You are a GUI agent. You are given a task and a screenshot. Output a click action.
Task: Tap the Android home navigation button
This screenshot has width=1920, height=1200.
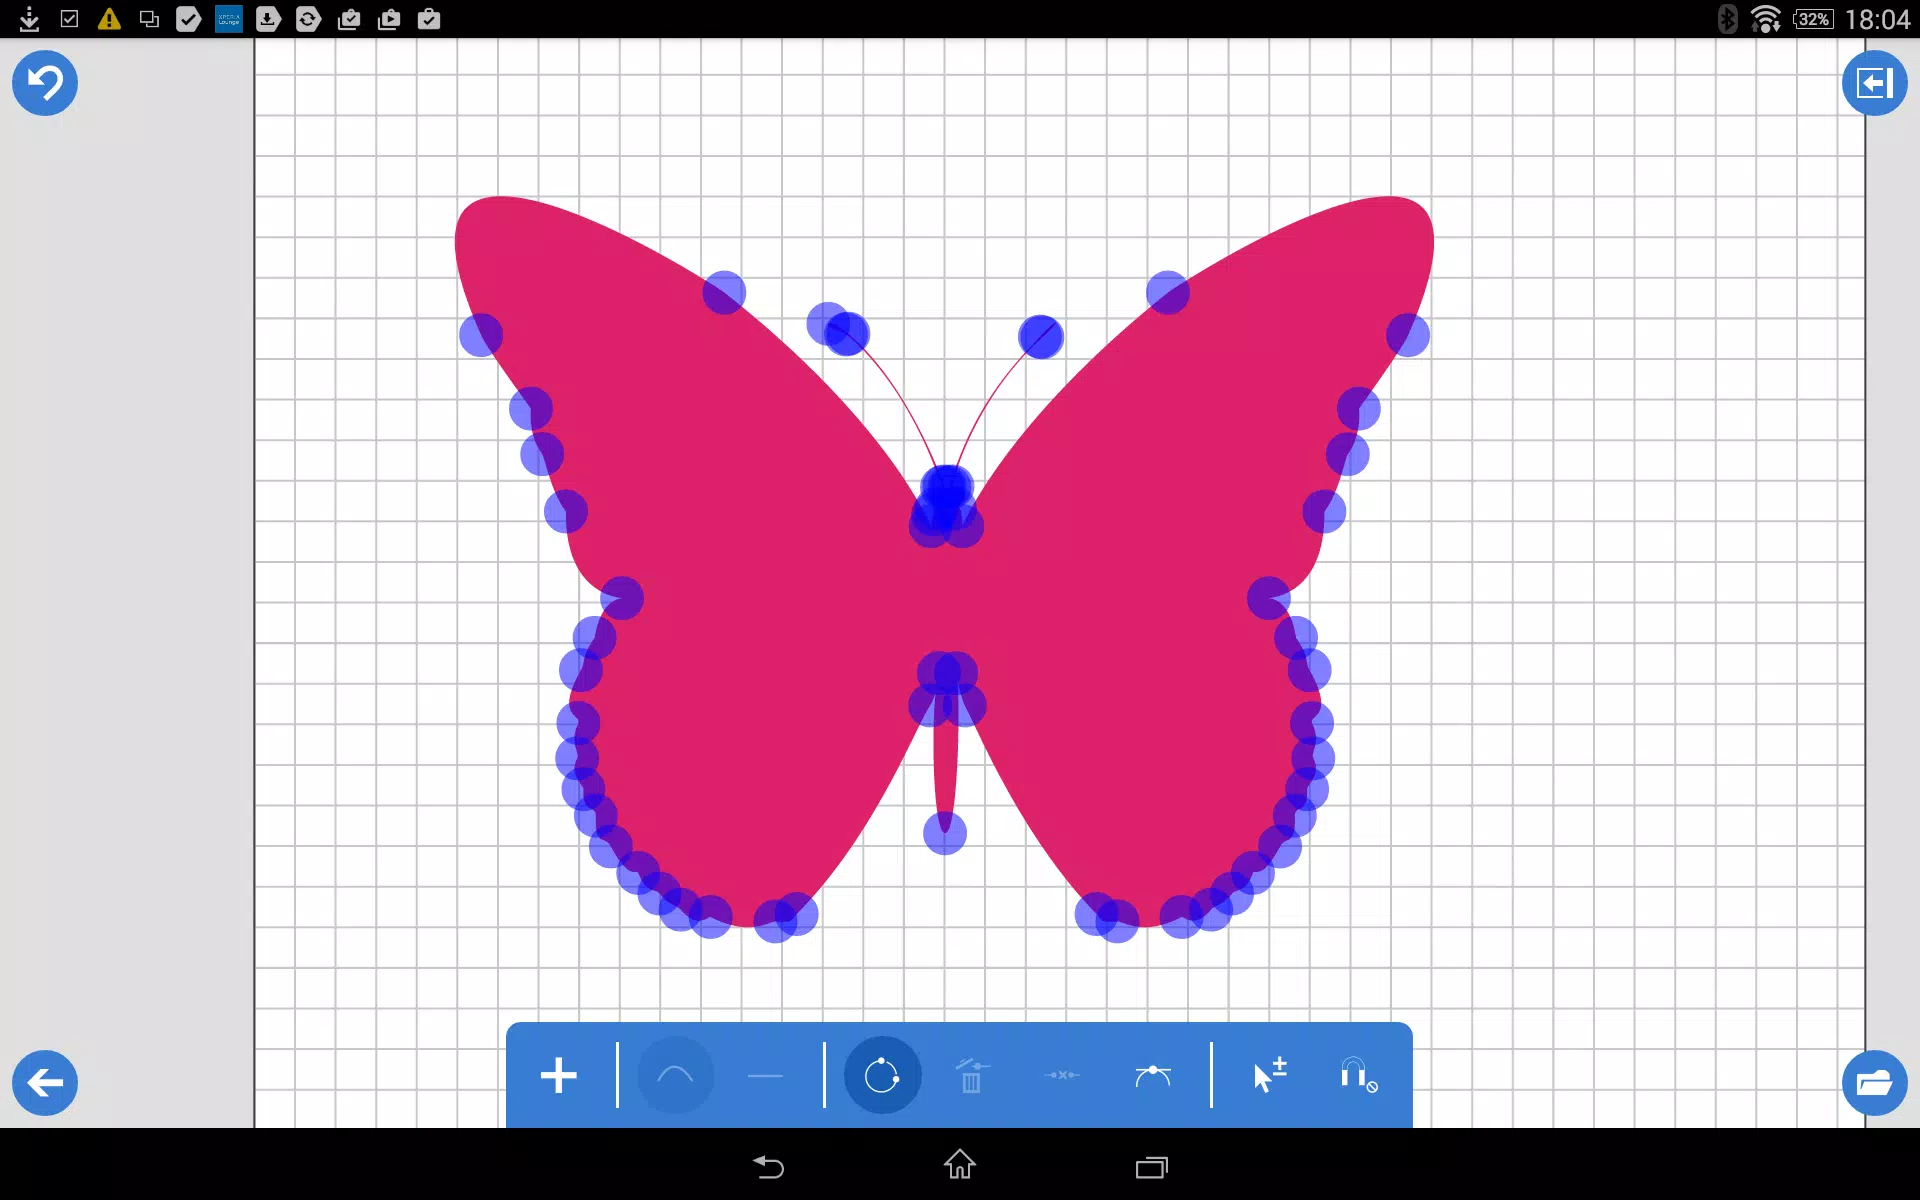pyautogui.click(x=960, y=1165)
